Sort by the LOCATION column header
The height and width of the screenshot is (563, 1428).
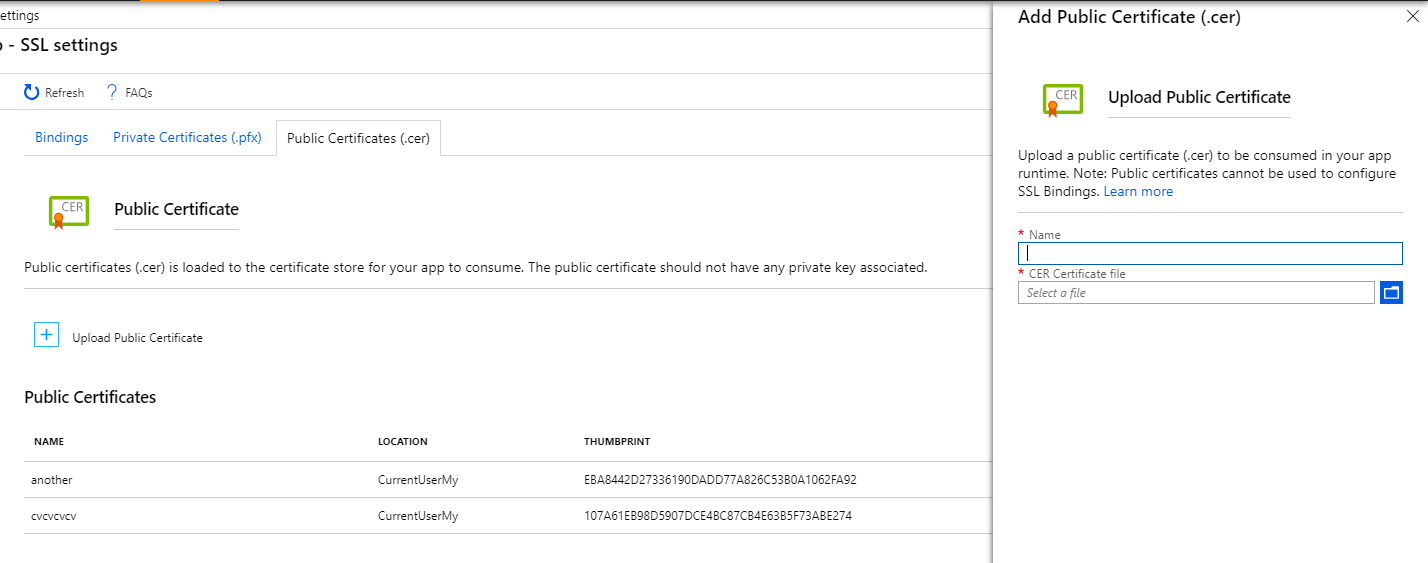click(402, 441)
